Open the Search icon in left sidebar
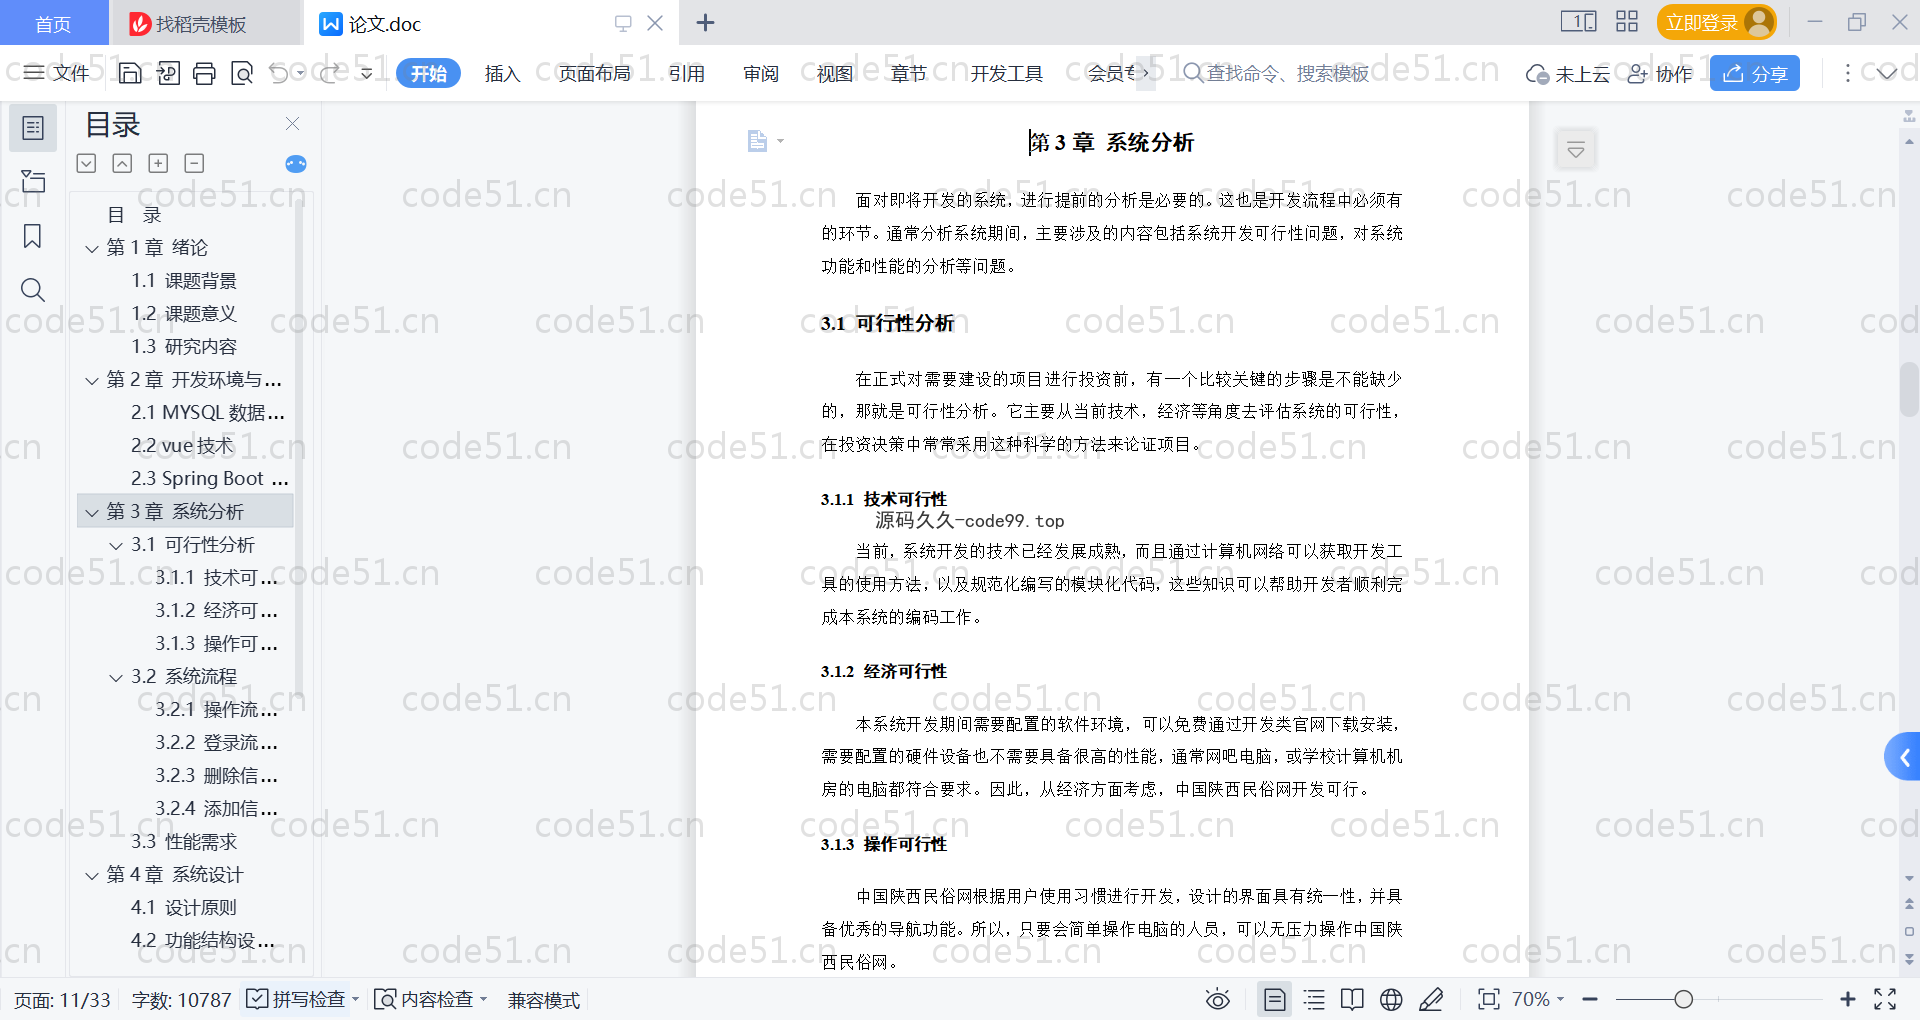 point(33,290)
